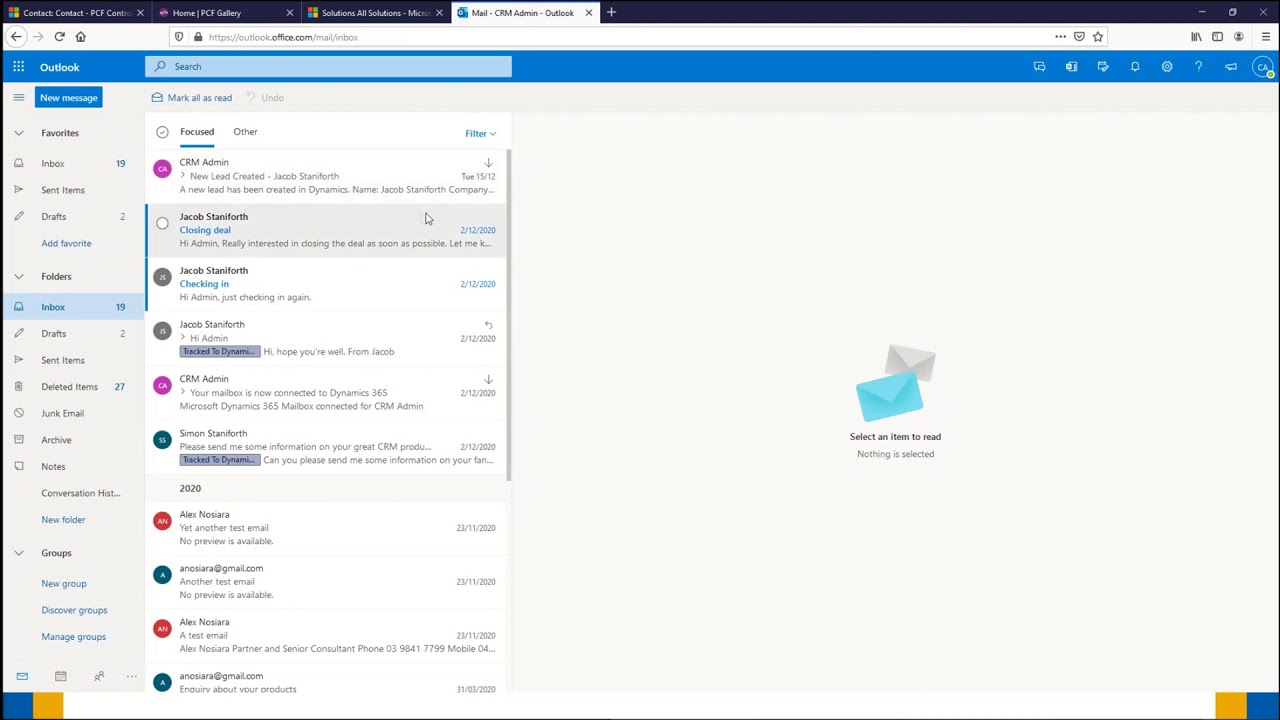The height and width of the screenshot is (720, 1280).
Task: Select all messages with the circle checkbox
Action: click(x=162, y=132)
